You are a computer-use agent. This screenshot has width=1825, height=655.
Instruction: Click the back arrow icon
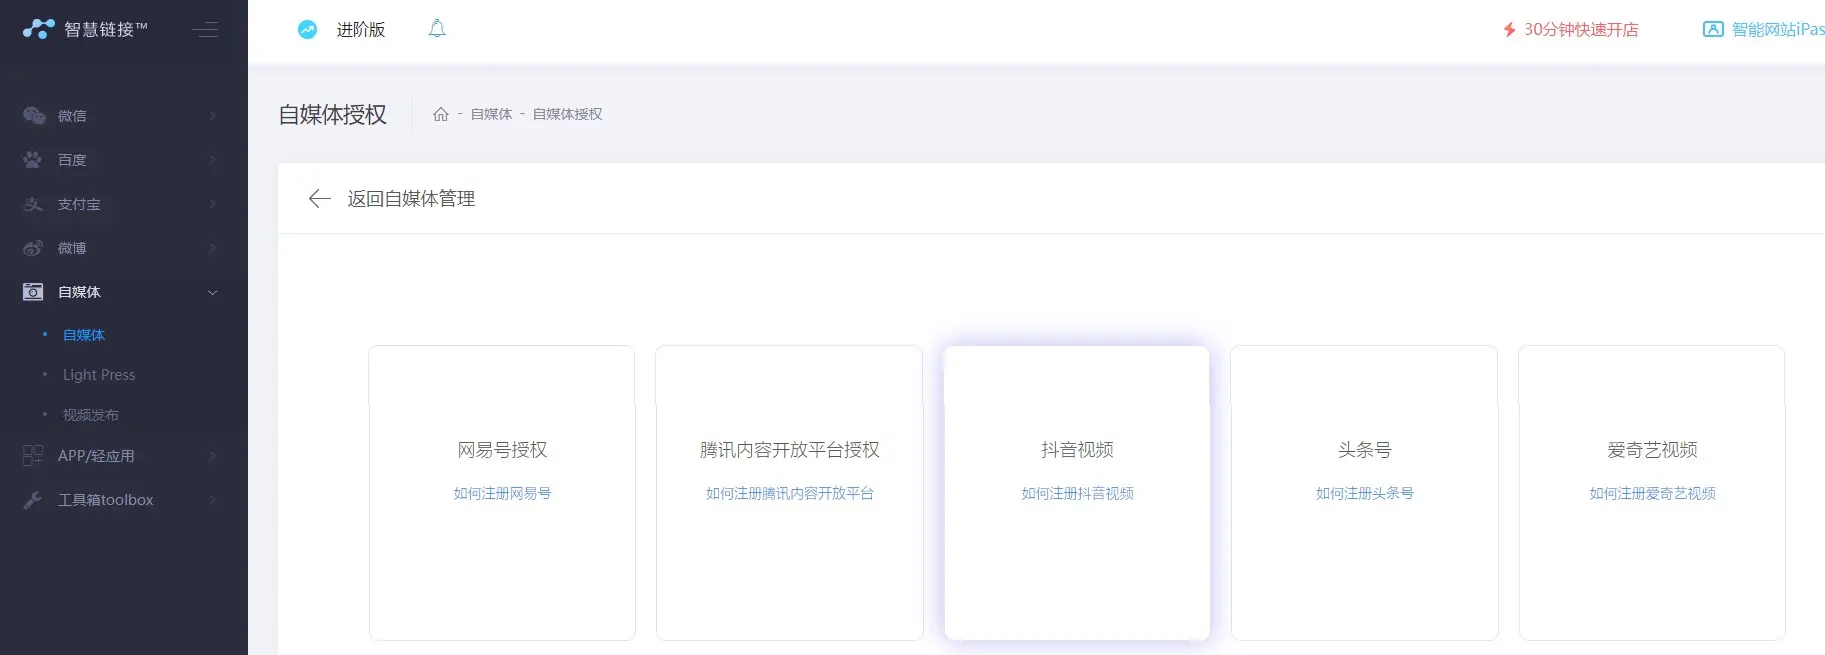click(x=319, y=199)
